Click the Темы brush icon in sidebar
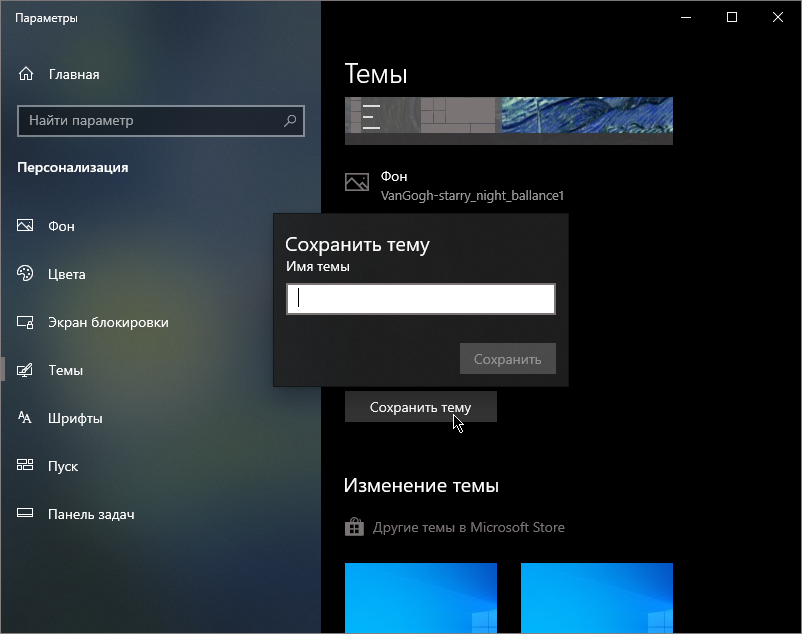 point(25,370)
